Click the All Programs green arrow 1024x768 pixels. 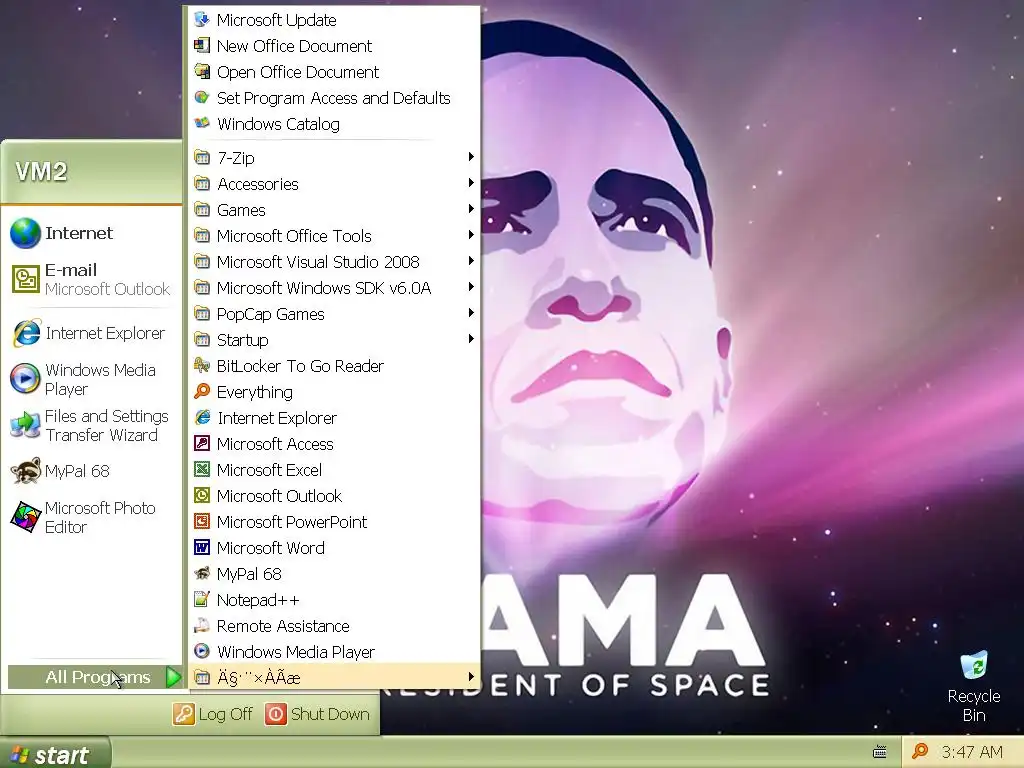point(173,677)
